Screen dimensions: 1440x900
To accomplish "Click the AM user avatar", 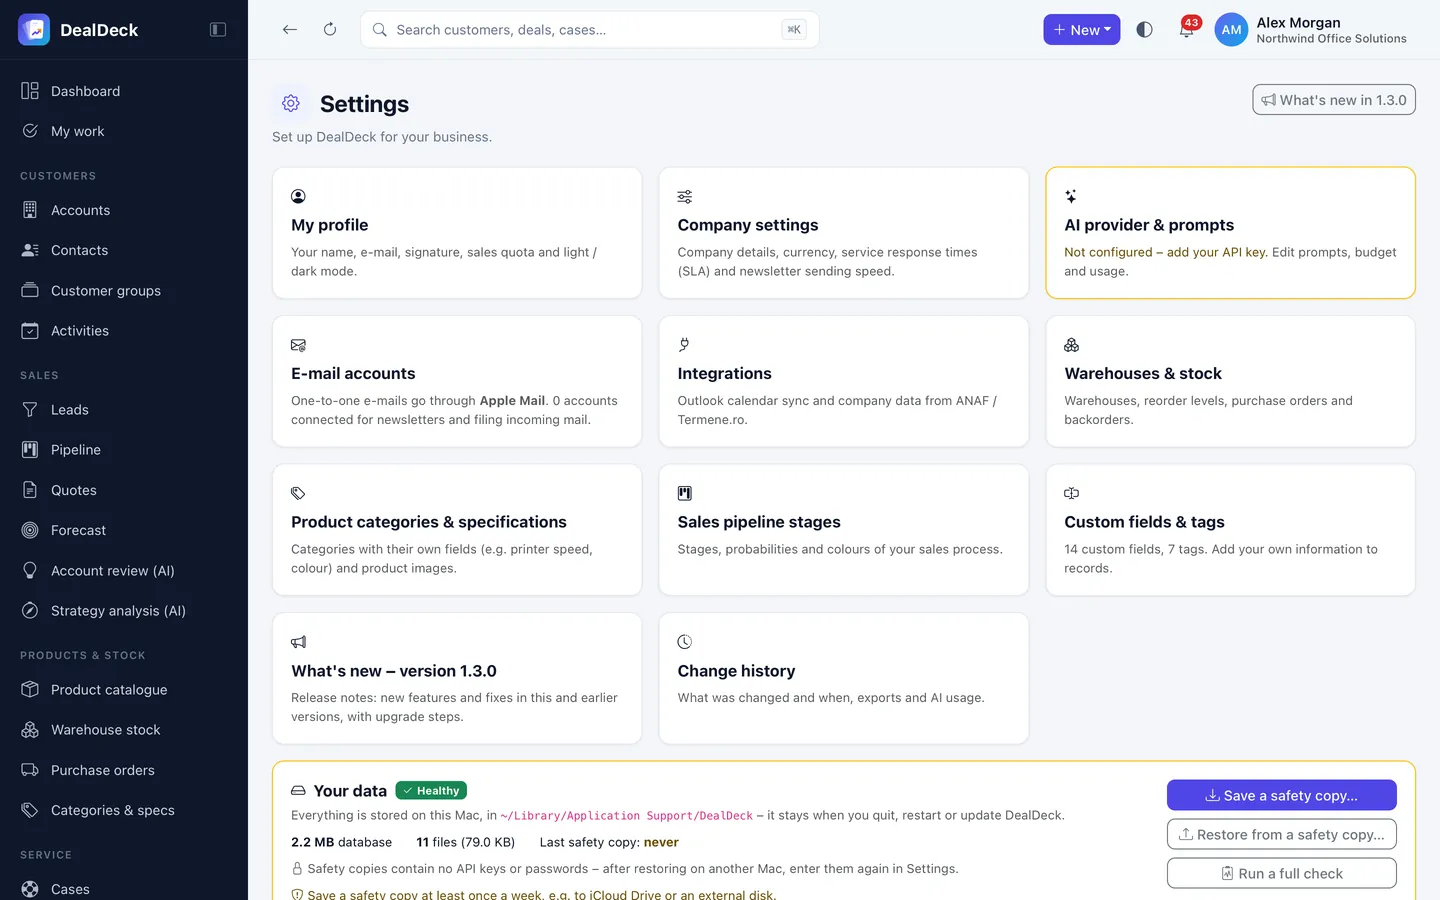I will [1231, 30].
